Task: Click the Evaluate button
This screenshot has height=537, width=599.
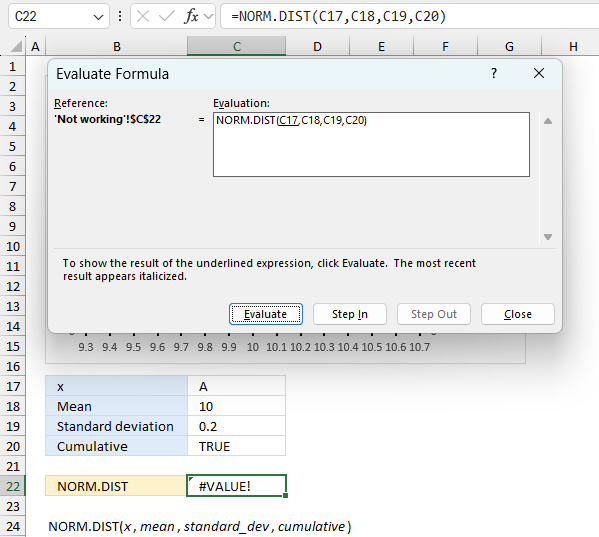Action: [x=266, y=314]
